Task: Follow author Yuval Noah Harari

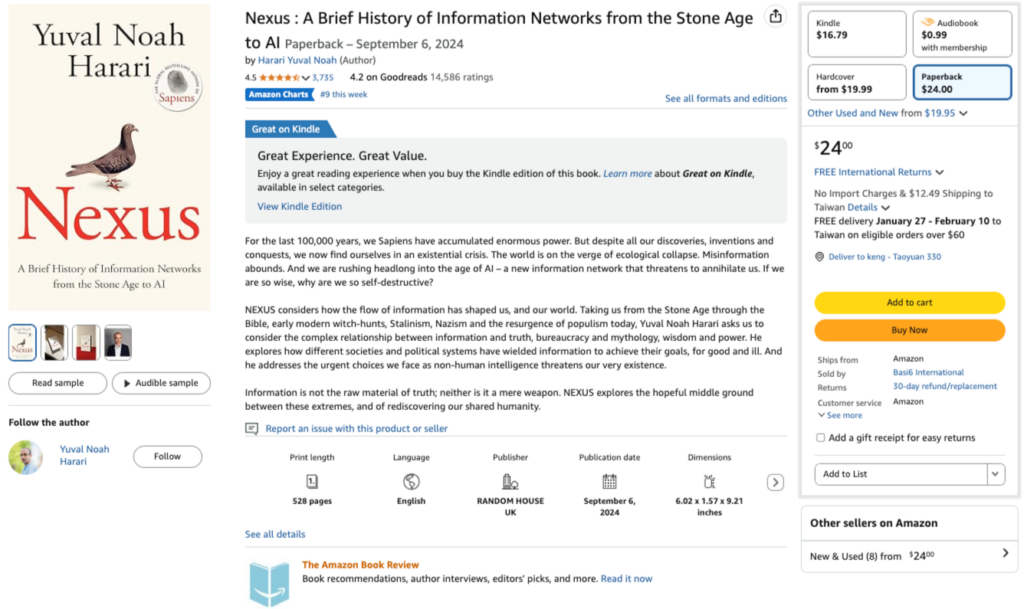Action: click(x=167, y=457)
